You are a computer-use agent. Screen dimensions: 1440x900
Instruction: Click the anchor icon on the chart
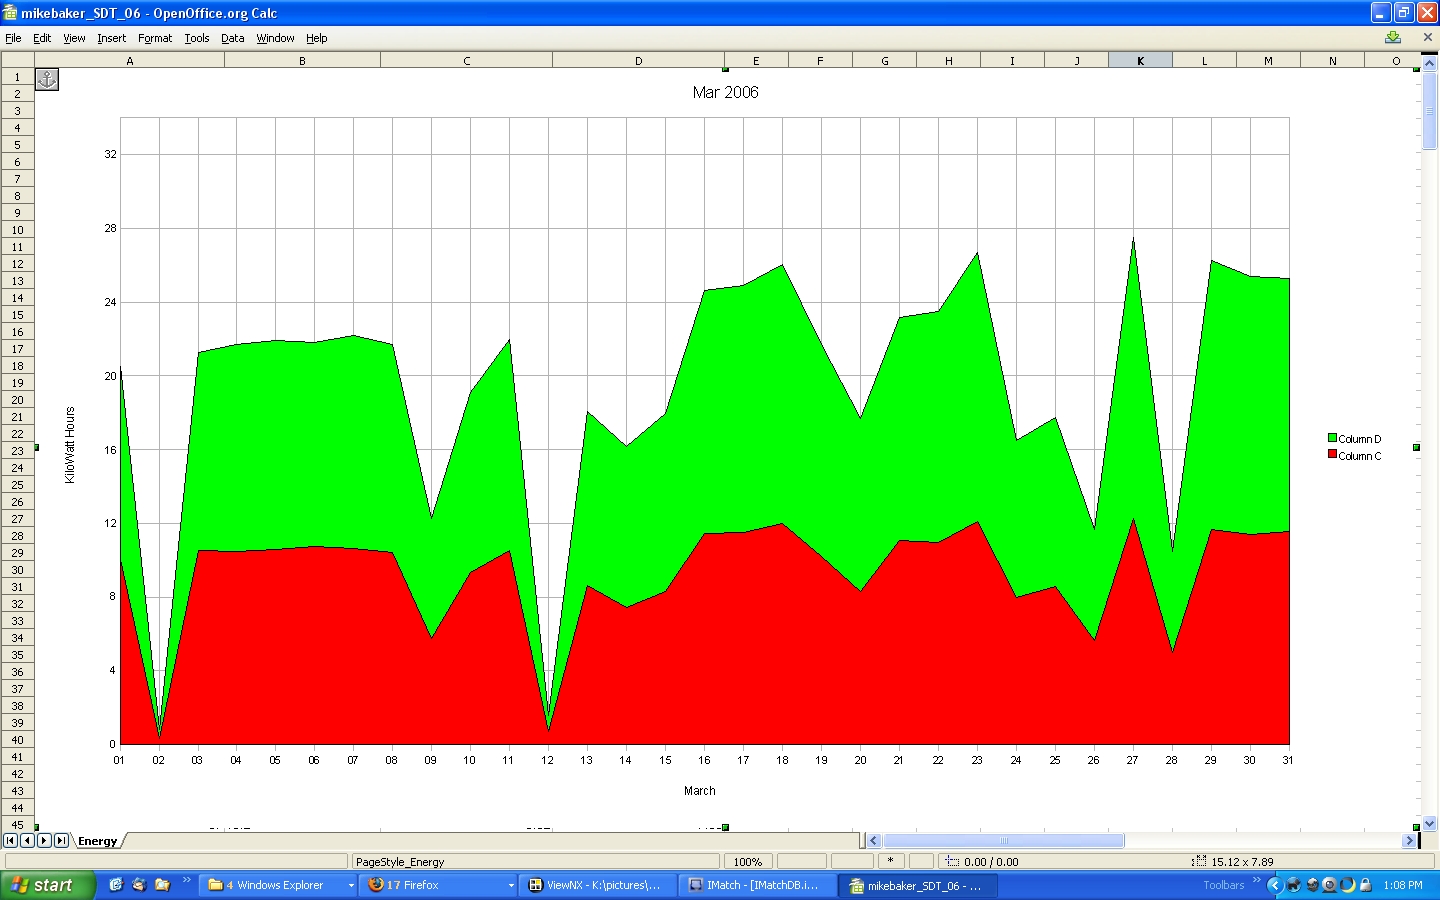tap(47, 79)
